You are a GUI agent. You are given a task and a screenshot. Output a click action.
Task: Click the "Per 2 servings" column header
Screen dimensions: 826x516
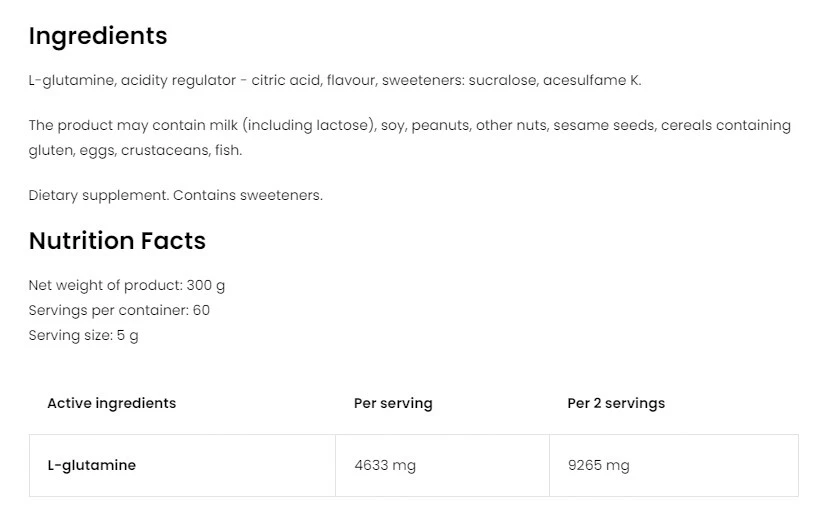coord(616,403)
